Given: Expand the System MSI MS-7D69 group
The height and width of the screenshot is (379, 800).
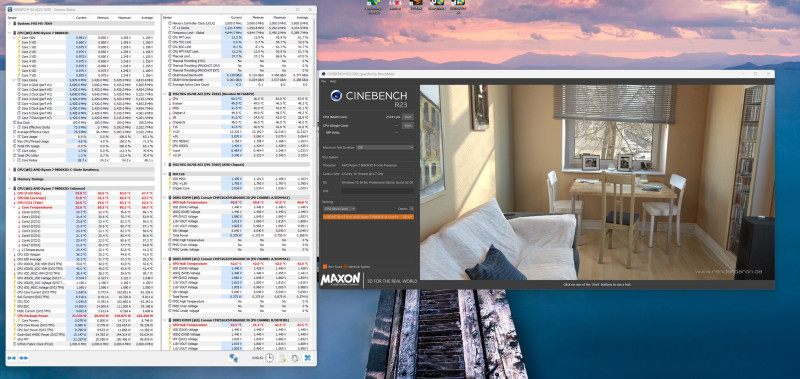Looking at the screenshot, I should pos(9,23).
